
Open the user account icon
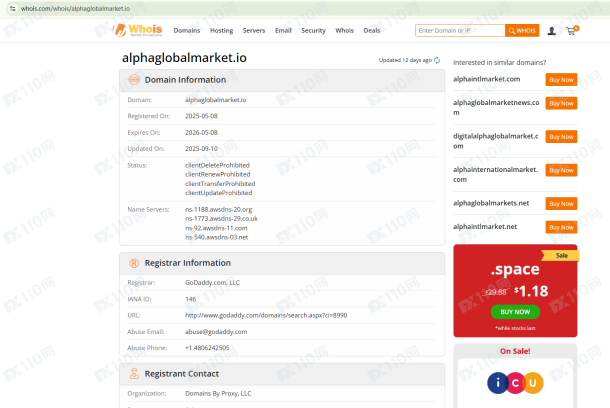pos(551,31)
